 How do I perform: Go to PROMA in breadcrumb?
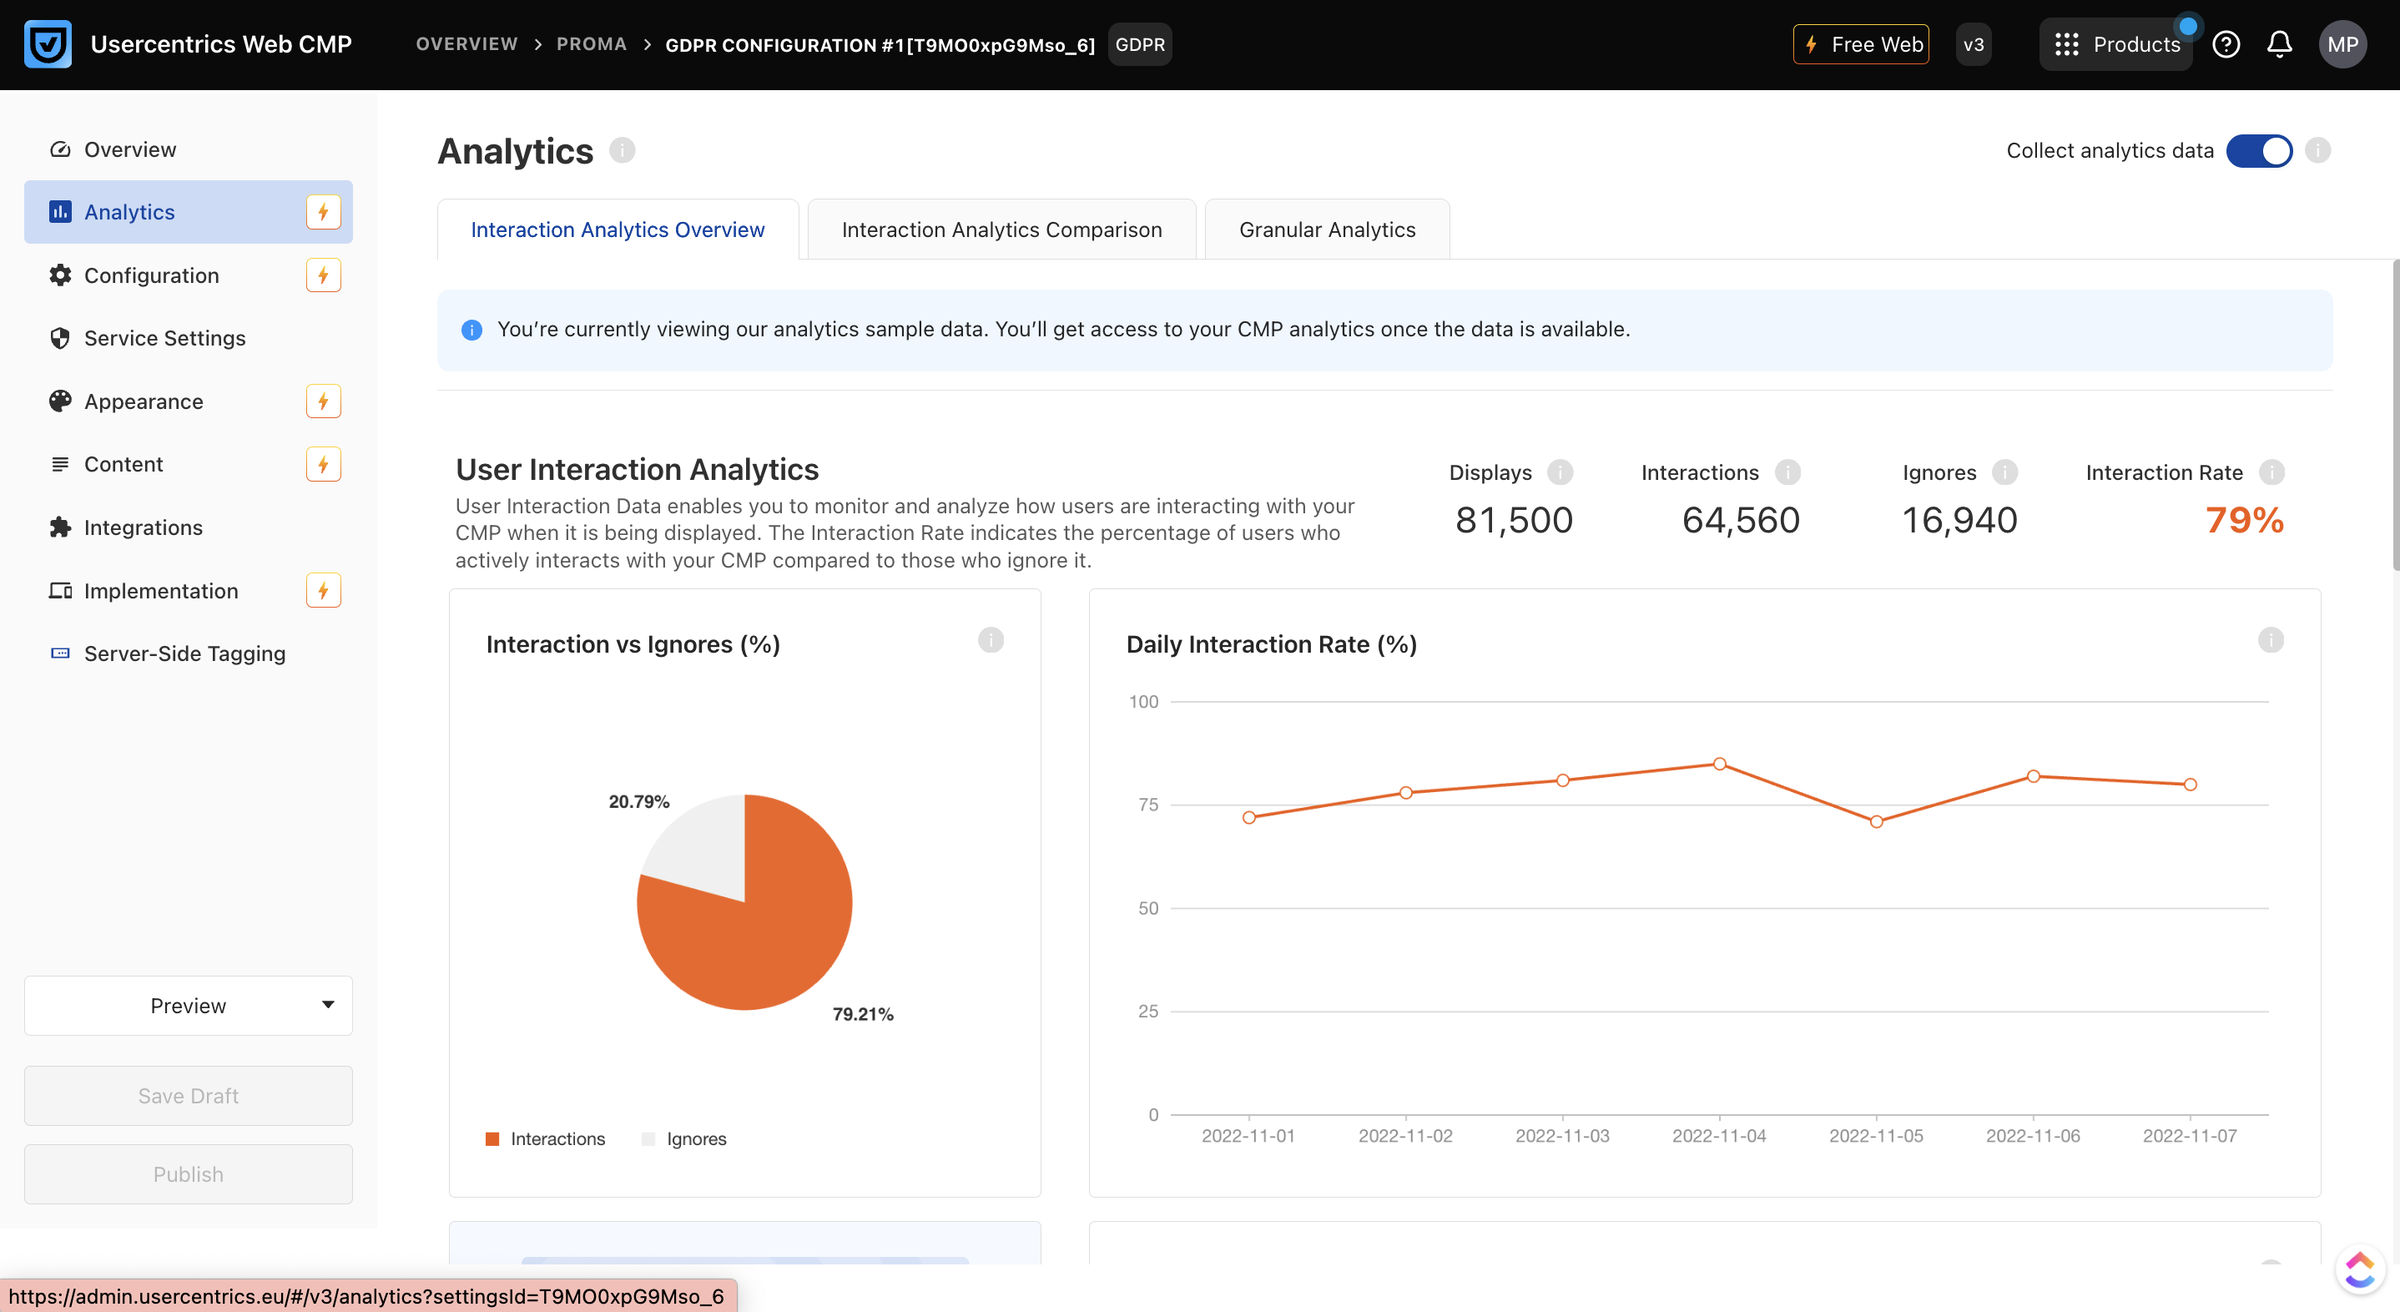[592, 44]
